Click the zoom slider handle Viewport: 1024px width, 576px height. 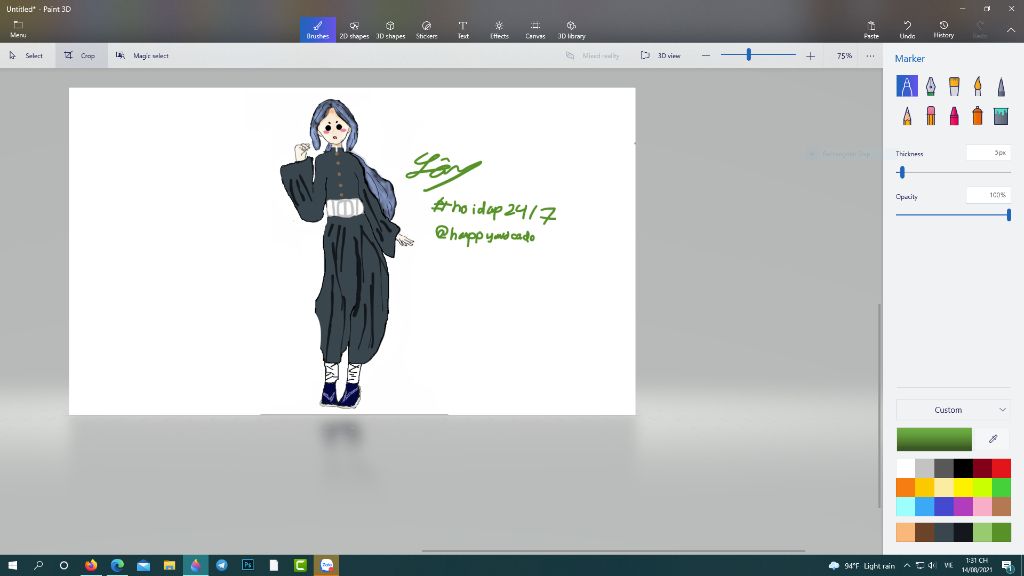point(749,56)
